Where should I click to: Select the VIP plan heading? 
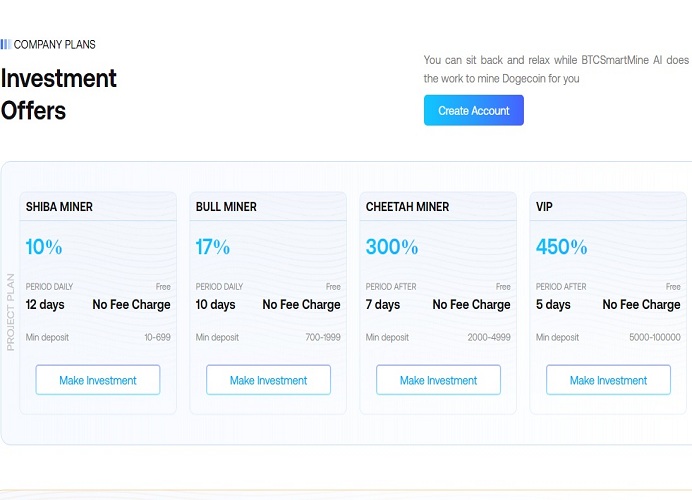tap(544, 207)
